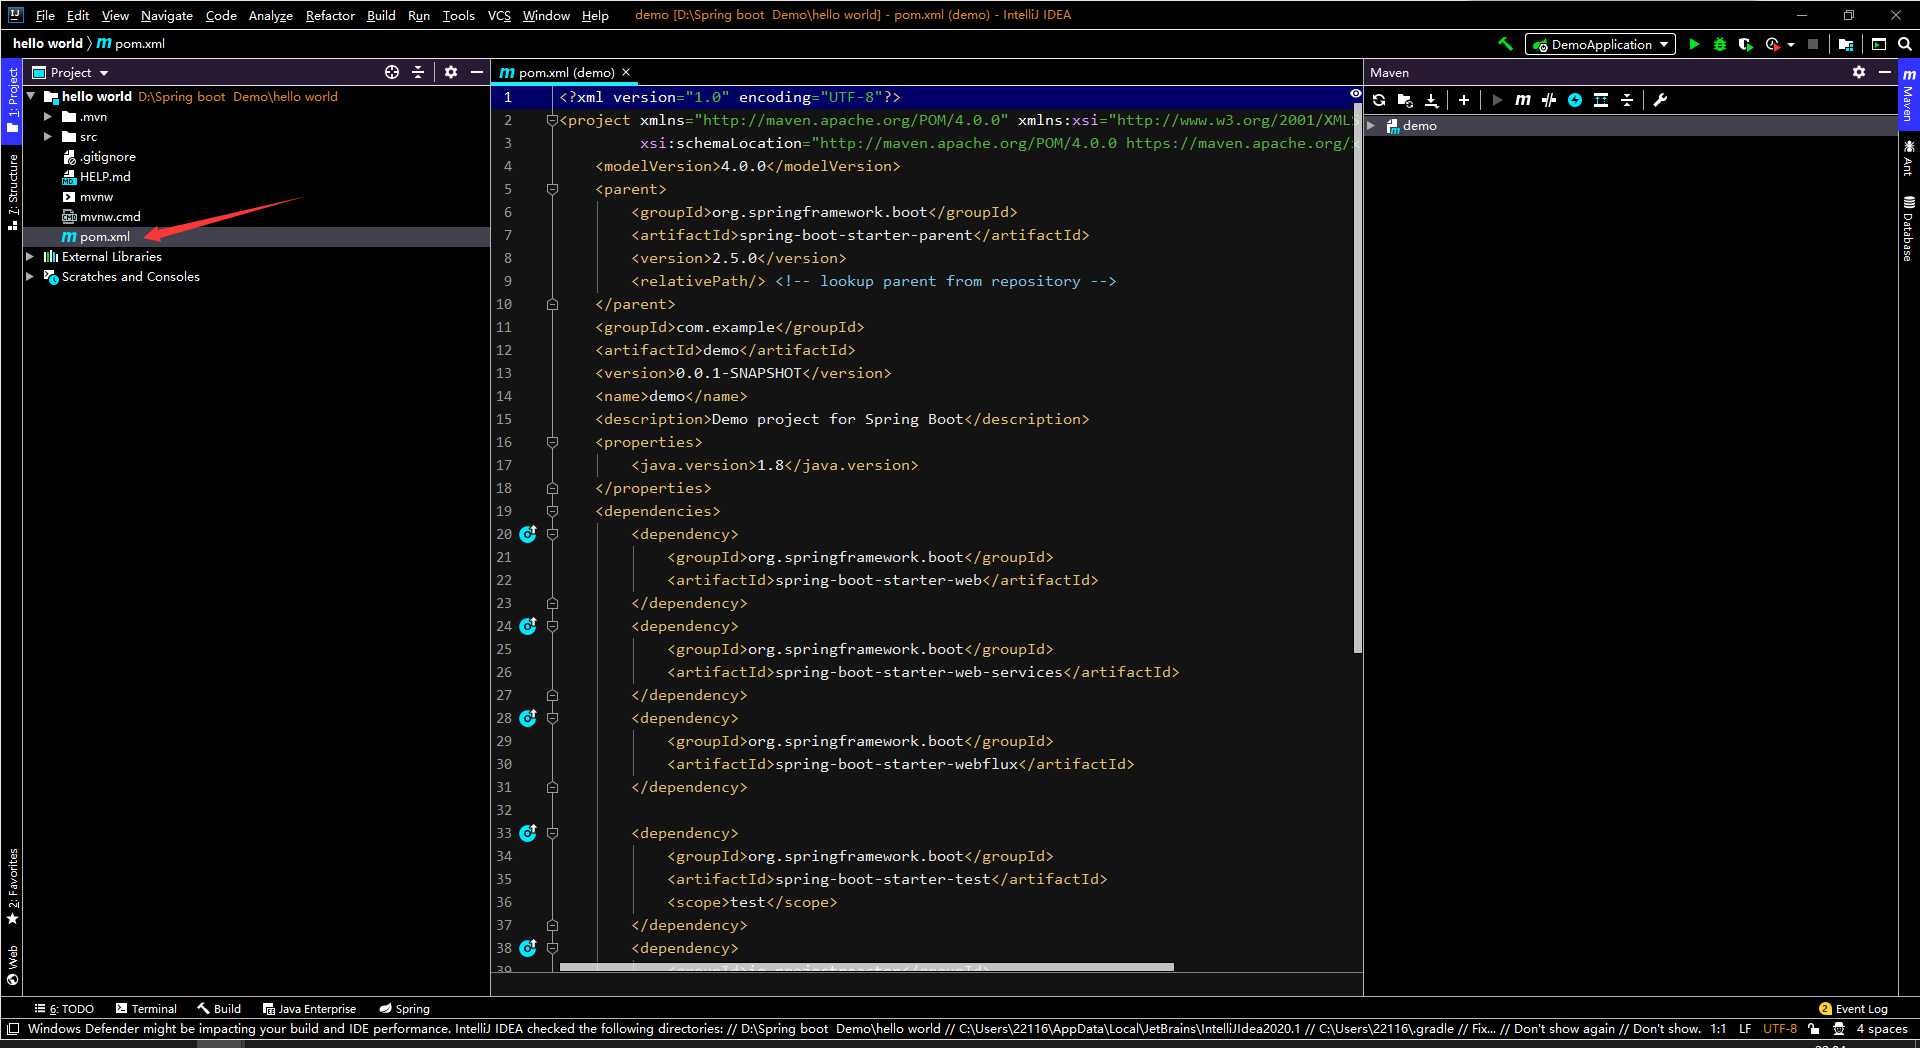
Task: Expand External Libraries node
Action: 30,257
